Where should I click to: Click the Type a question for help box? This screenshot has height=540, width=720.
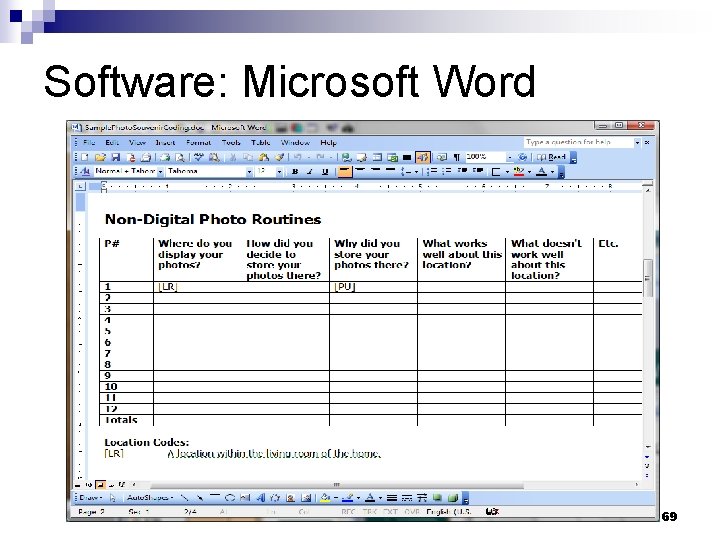point(578,142)
